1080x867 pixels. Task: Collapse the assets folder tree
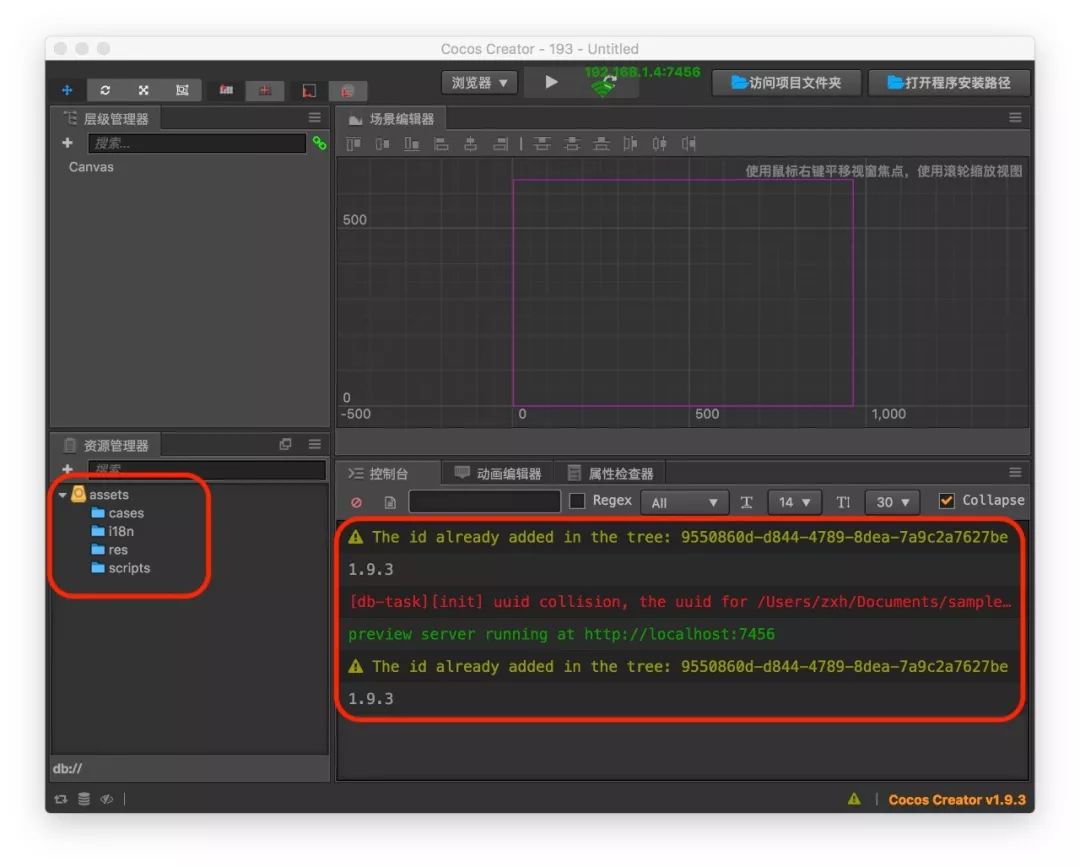(63, 494)
